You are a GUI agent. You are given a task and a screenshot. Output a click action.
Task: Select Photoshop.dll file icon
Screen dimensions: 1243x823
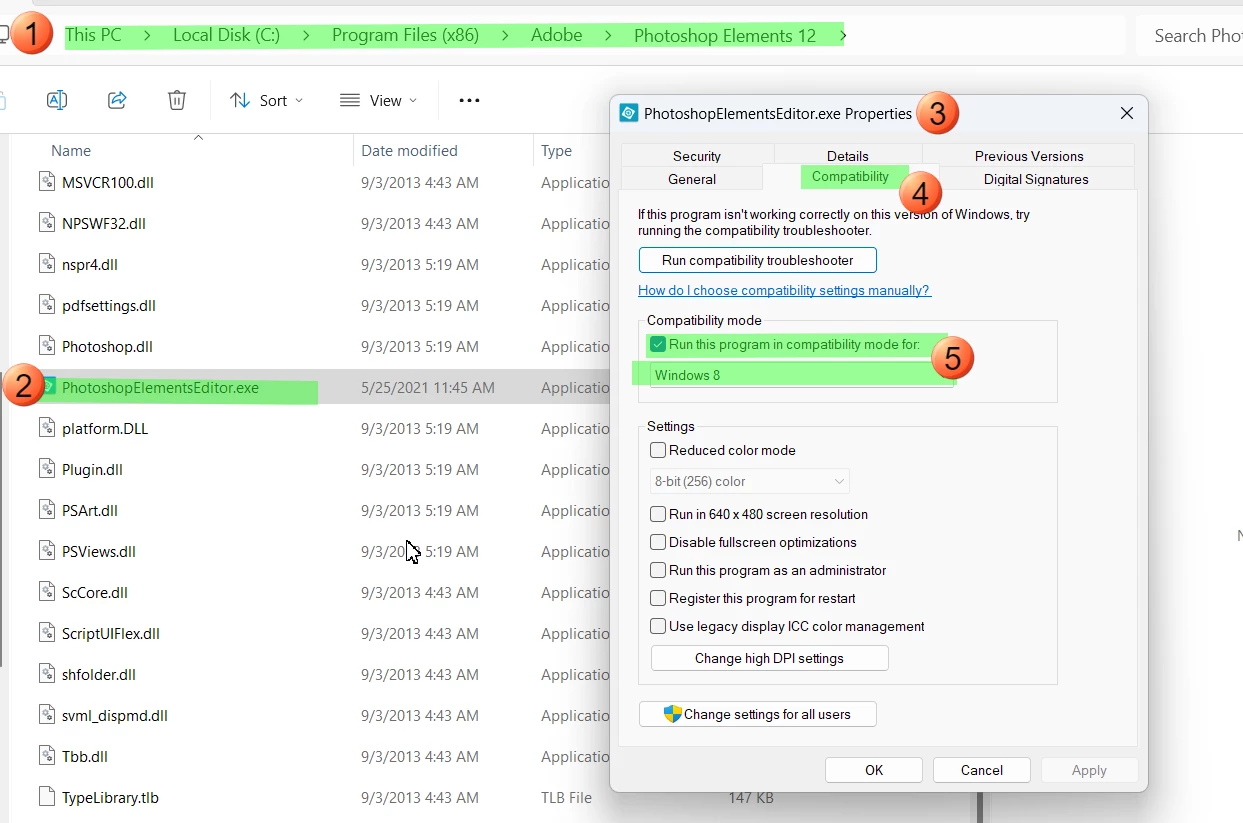click(47, 346)
